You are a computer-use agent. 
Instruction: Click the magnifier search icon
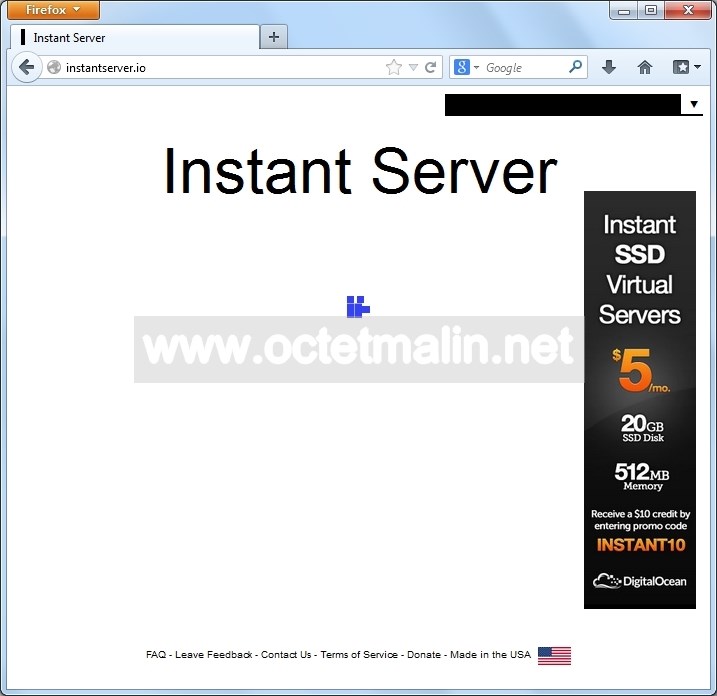coord(576,67)
